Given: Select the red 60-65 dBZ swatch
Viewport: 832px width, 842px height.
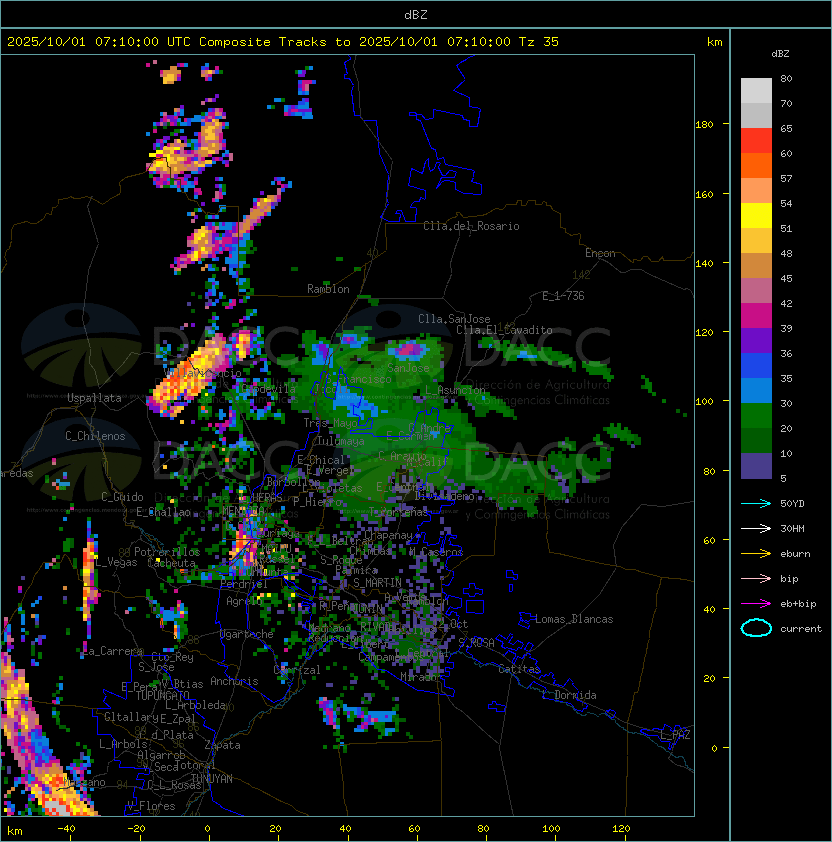Looking at the screenshot, I should point(756,141).
